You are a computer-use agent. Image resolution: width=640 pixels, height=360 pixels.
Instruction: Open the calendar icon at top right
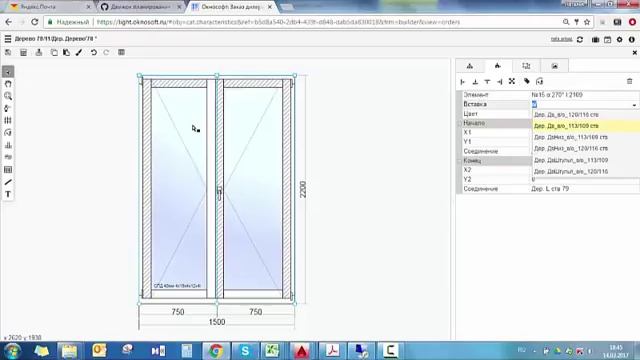tap(608, 40)
